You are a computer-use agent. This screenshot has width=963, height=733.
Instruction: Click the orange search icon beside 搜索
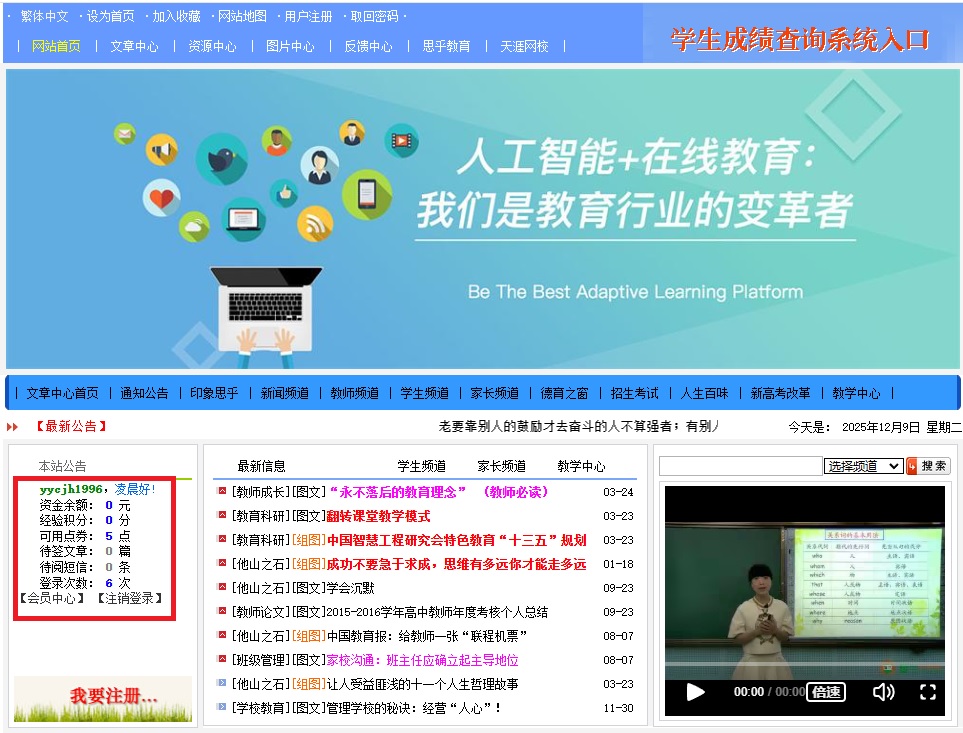[912, 466]
